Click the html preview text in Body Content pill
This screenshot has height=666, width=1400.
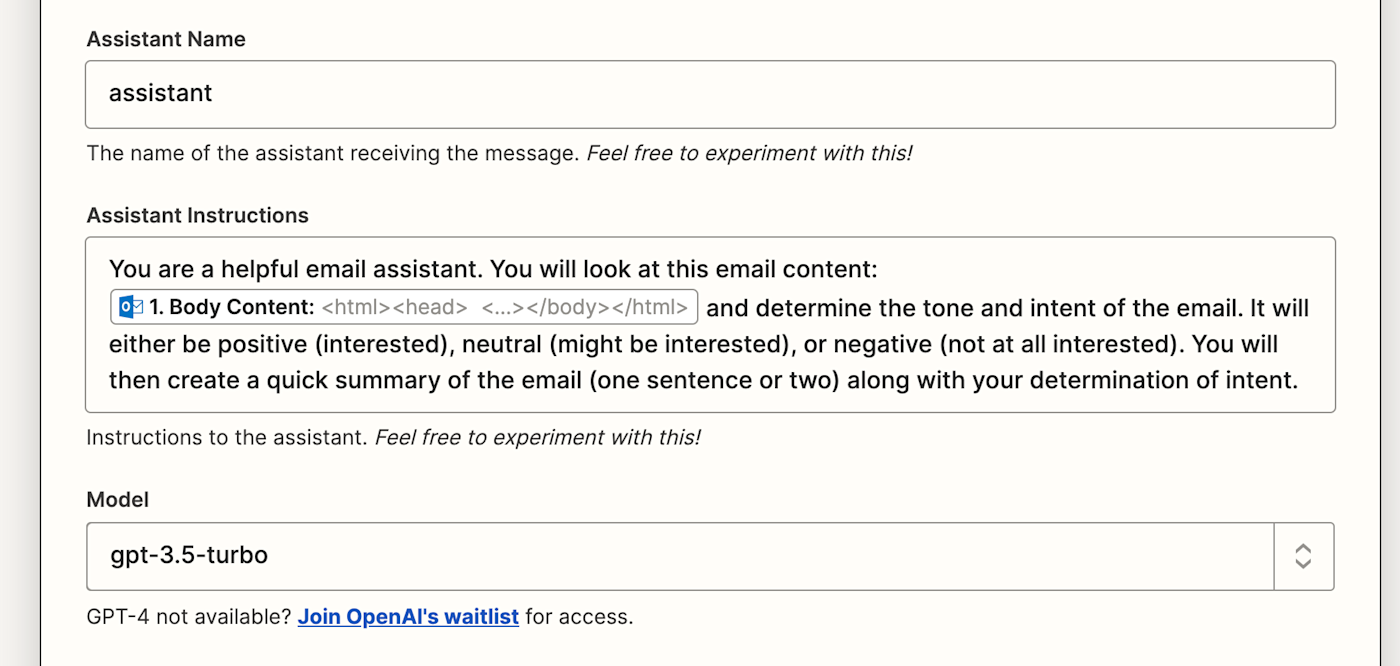(x=505, y=307)
